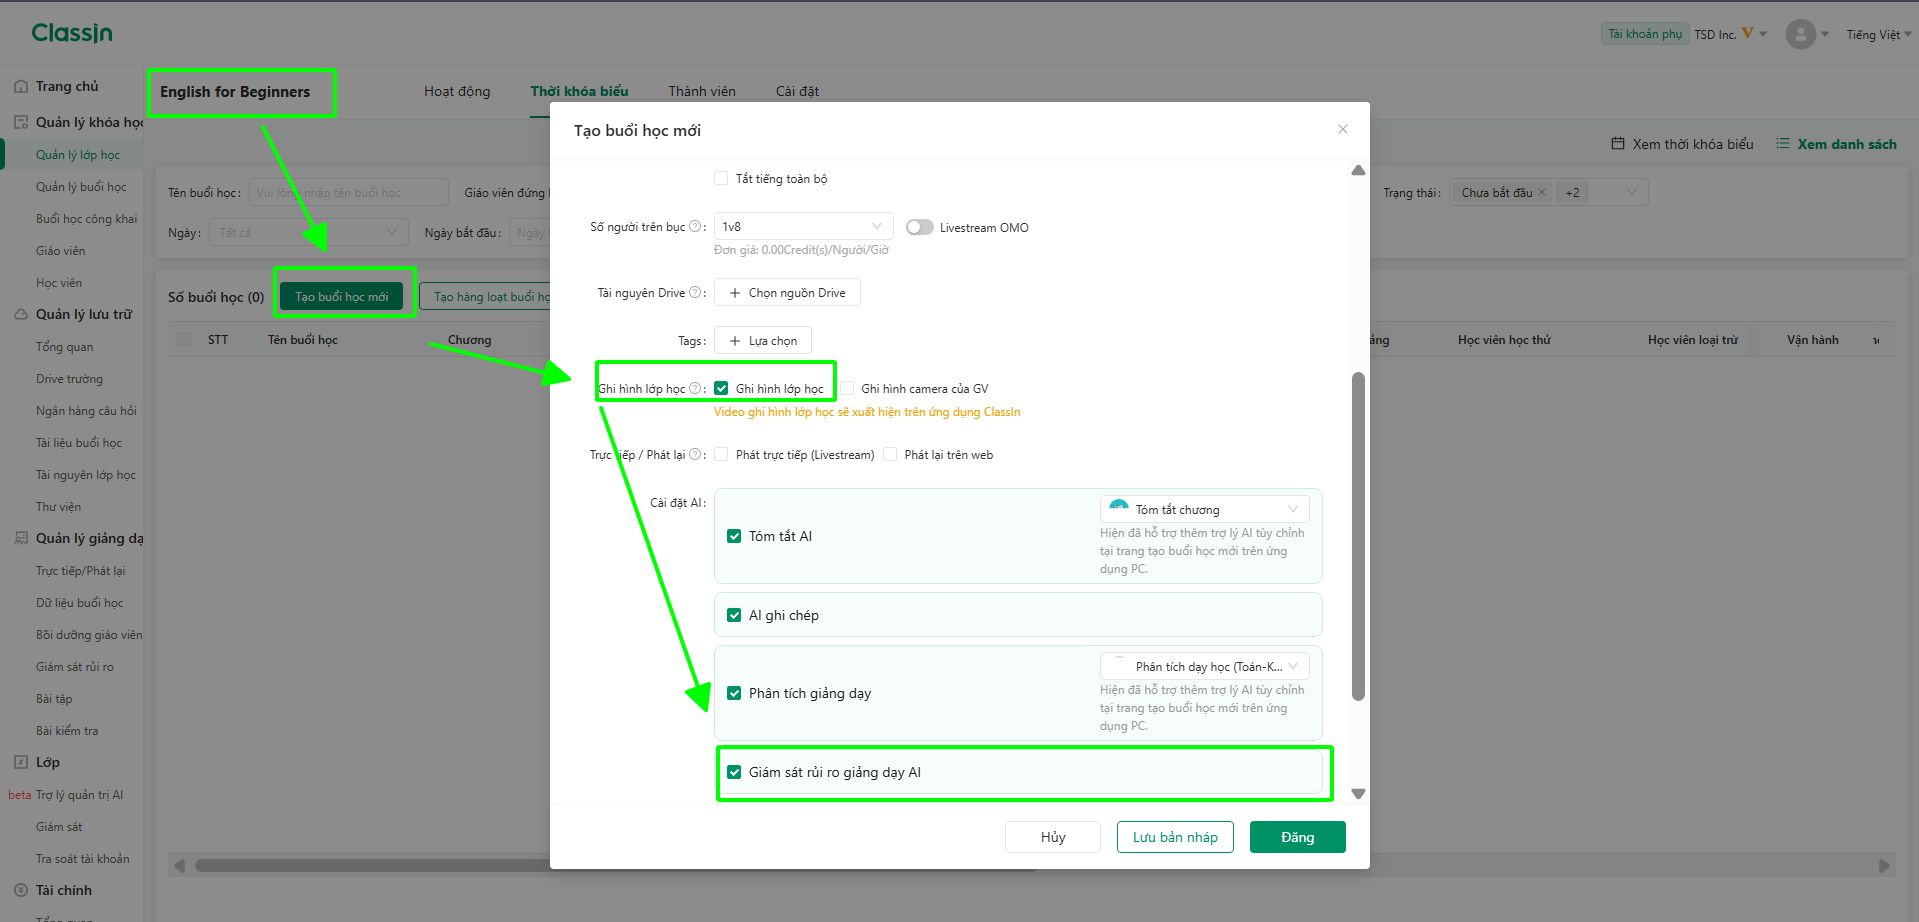The width and height of the screenshot is (1919, 922).
Task: Uncheck the Tóm tắt AI checkbox
Action: 734,537
